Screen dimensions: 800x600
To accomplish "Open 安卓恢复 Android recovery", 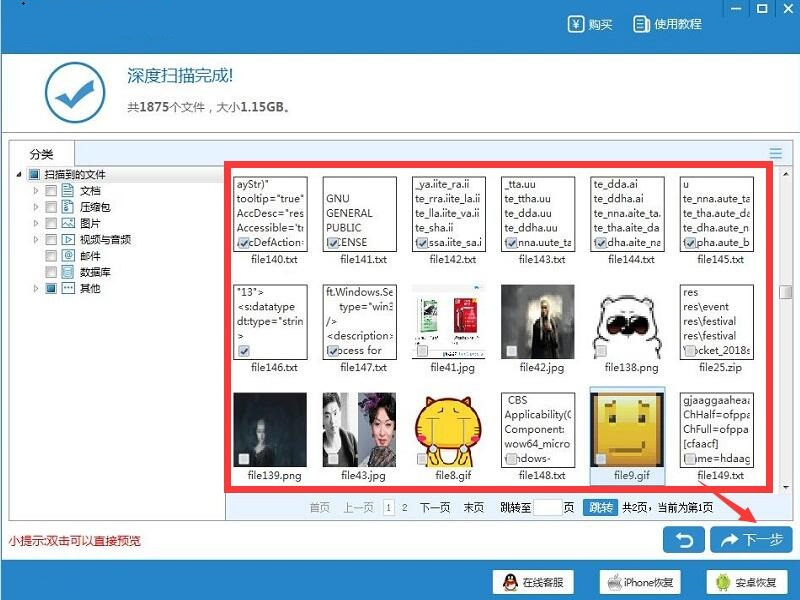I will click(746, 582).
